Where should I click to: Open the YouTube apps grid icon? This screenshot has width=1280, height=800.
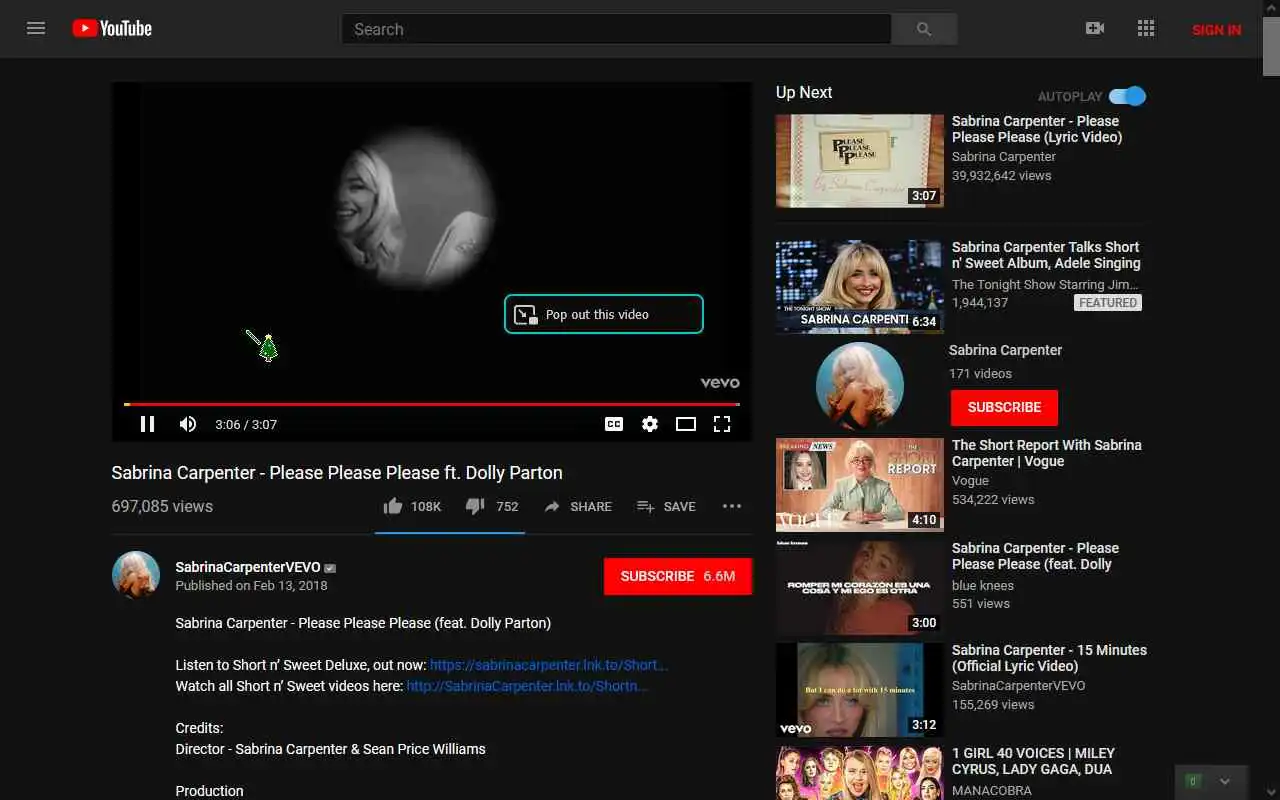tap(1146, 28)
